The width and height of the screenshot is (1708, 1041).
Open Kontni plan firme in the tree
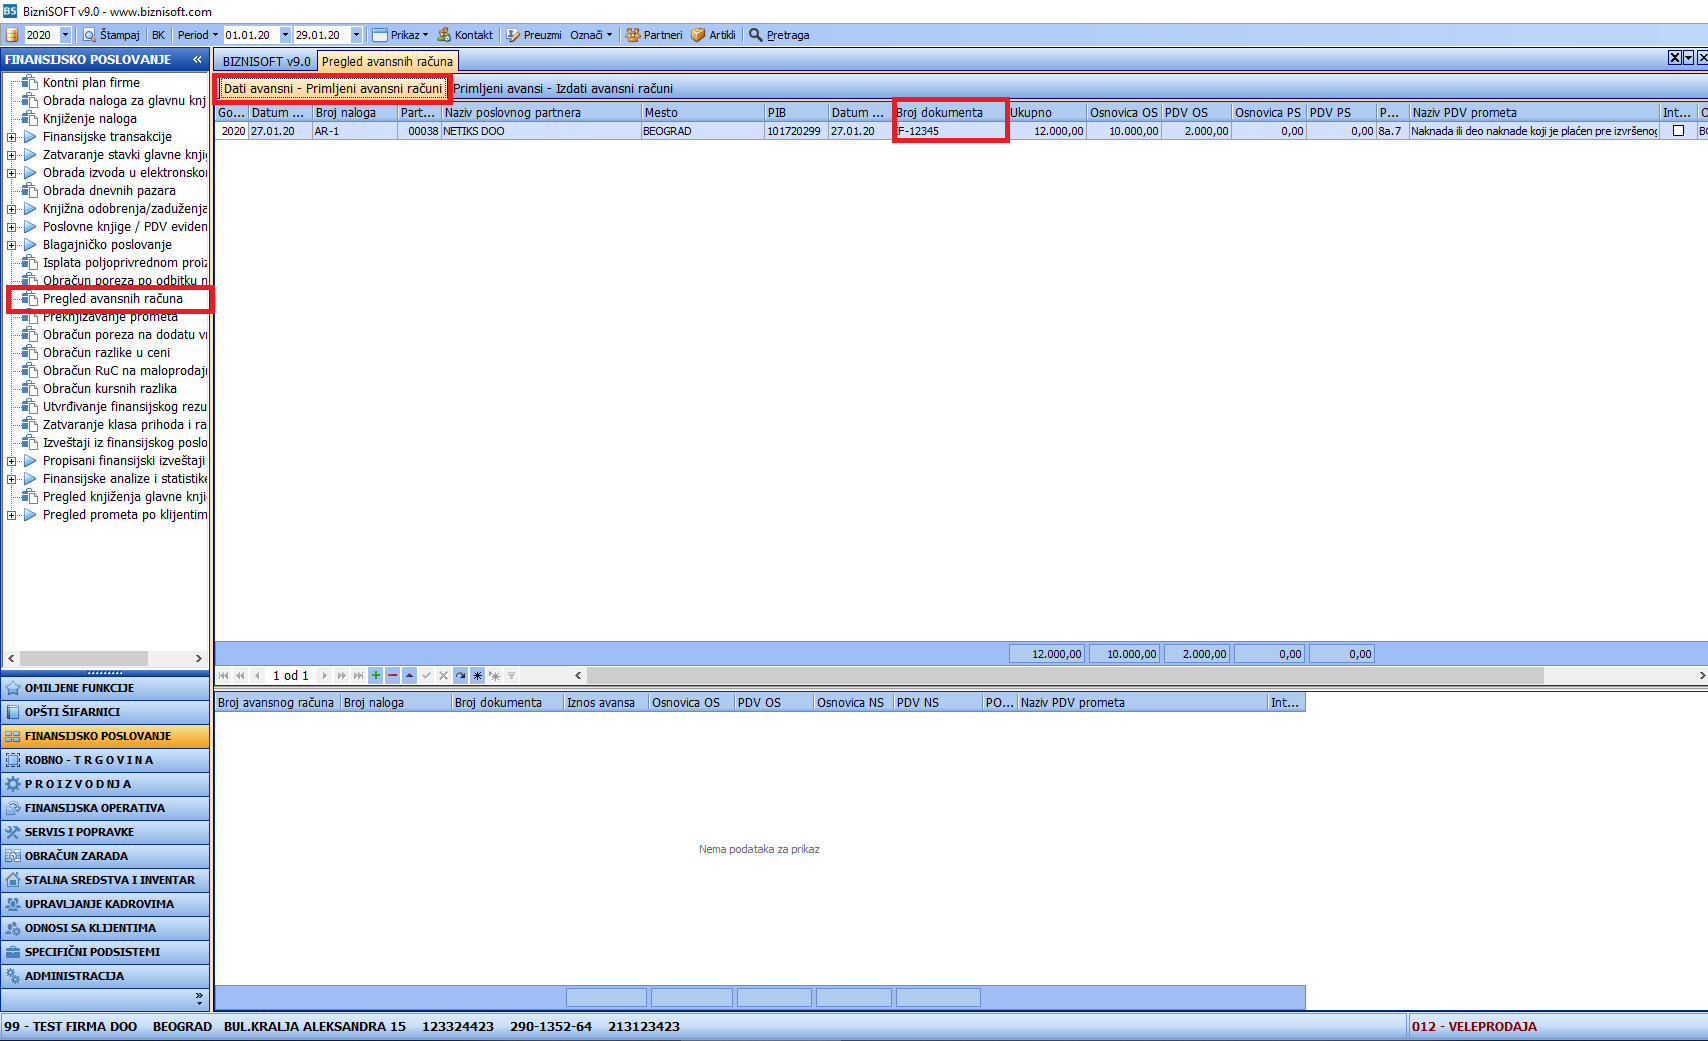coord(91,83)
